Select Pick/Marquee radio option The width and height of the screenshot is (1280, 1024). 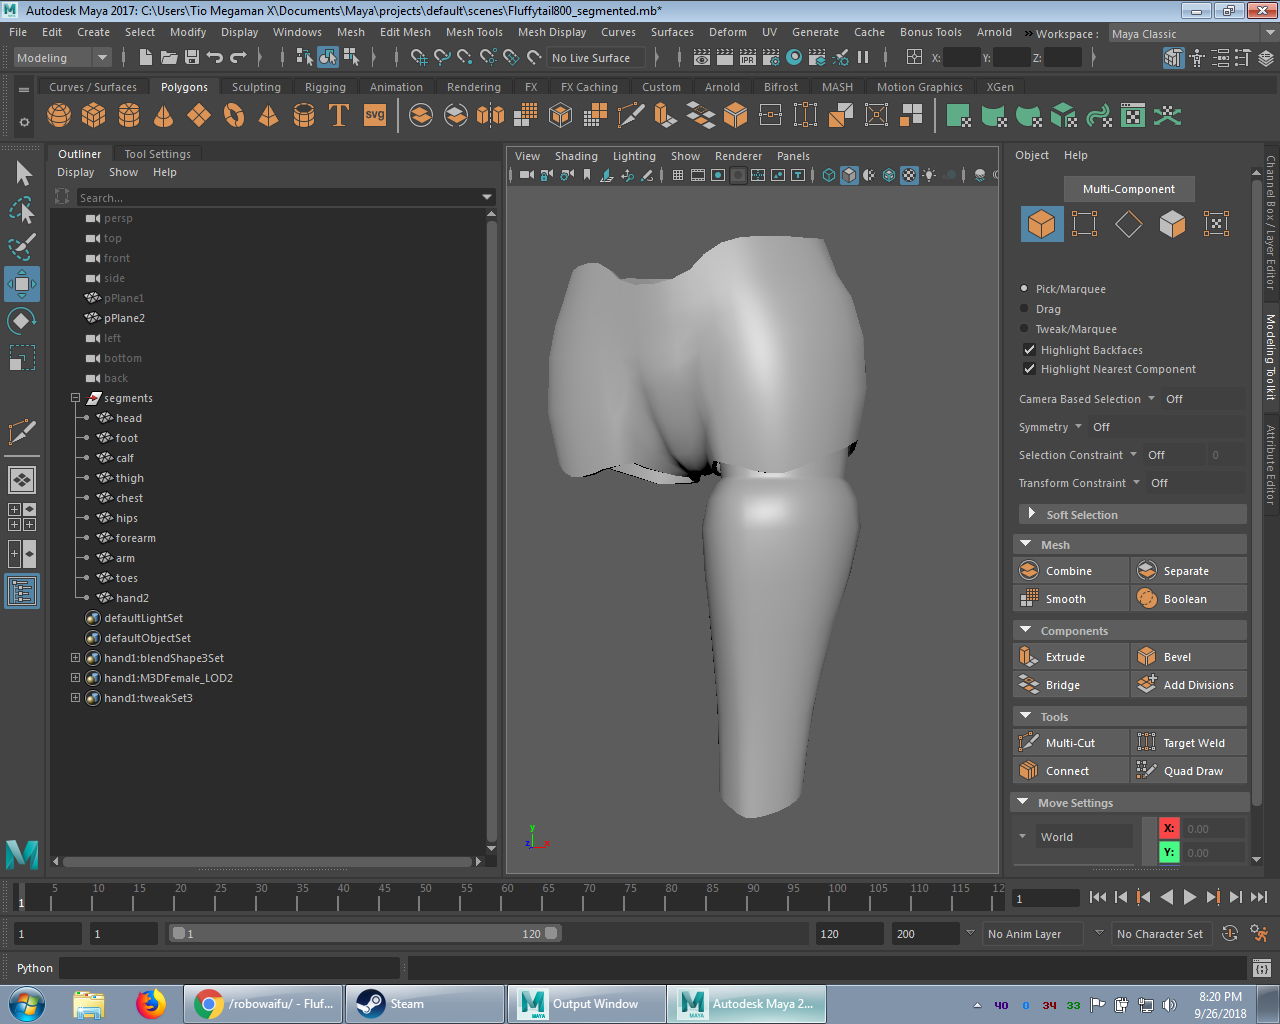[1024, 289]
